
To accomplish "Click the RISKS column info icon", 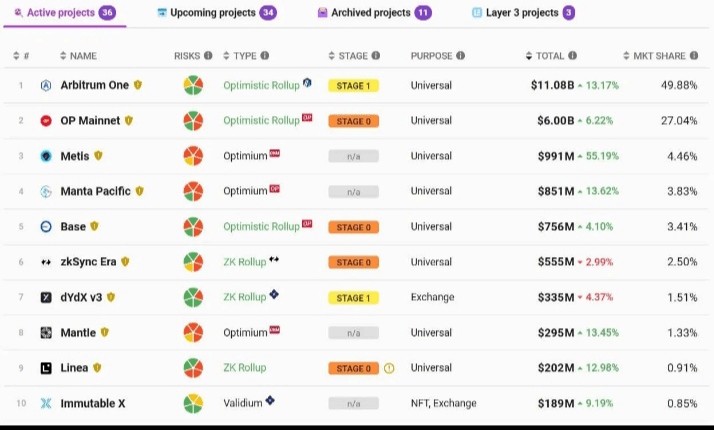I will point(208,56).
